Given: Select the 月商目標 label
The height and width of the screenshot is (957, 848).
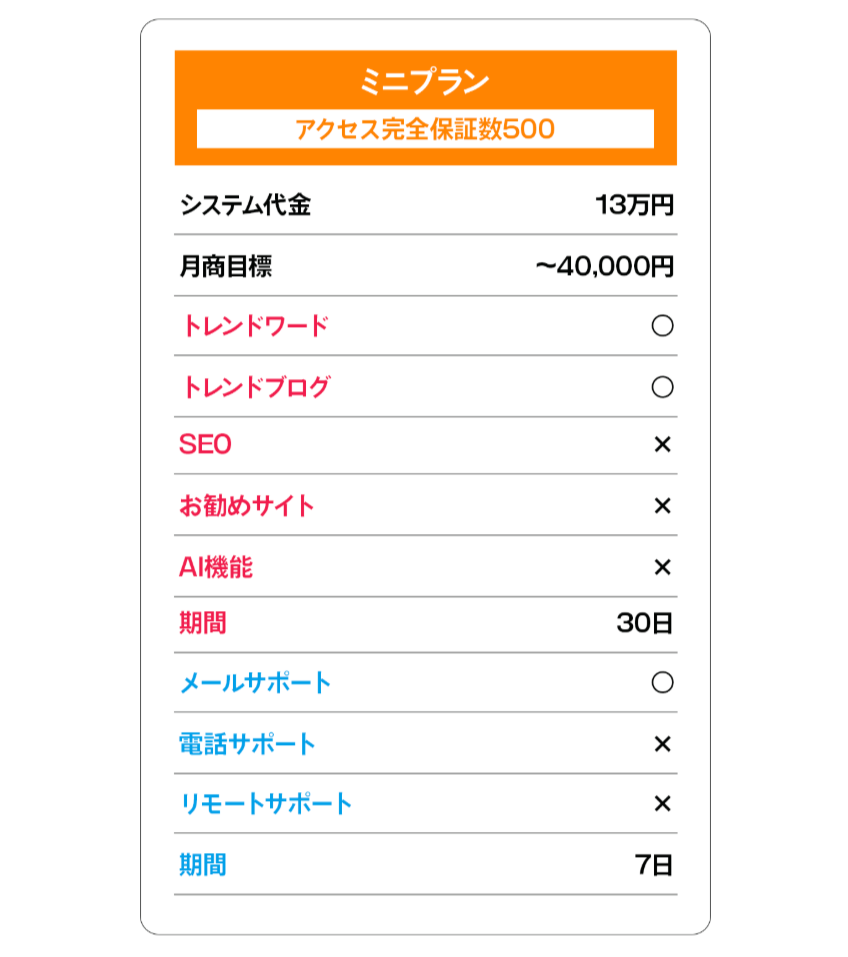Looking at the screenshot, I should (225, 267).
